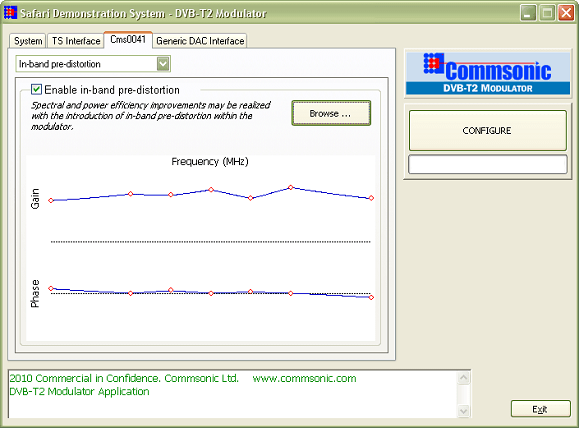The height and width of the screenshot is (428, 579).
Task: Click the Commsonic DVB-T2 Modulator logo
Action: (x=488, y=73)
